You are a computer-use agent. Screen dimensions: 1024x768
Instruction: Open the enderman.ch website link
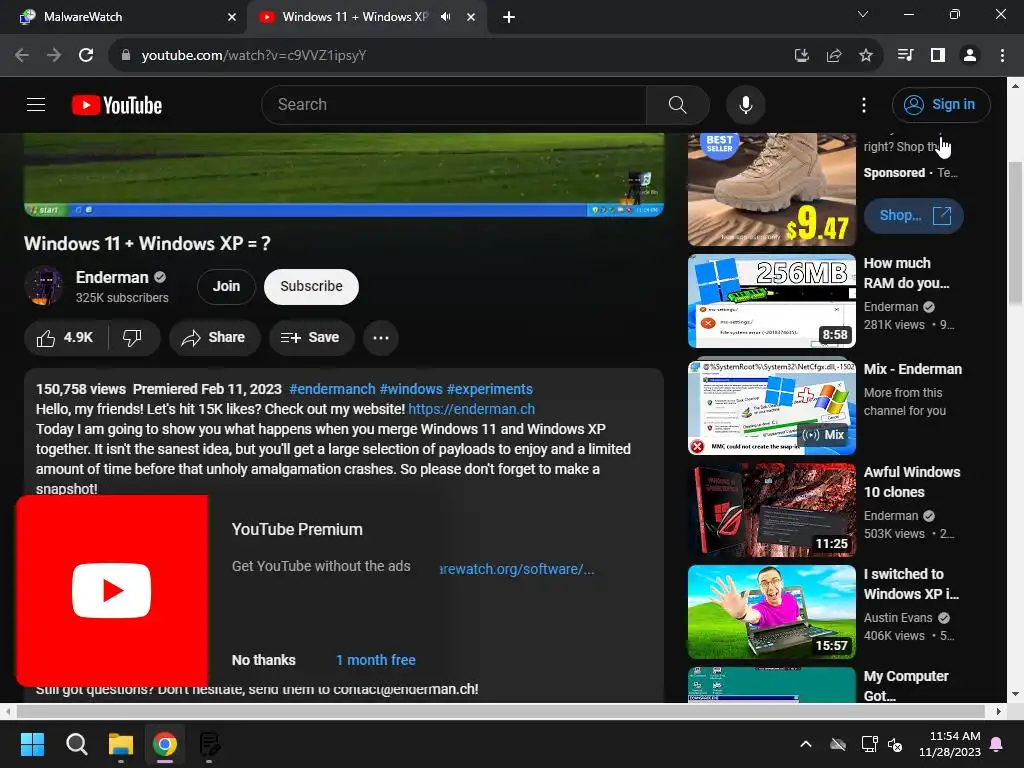click(x=472, y=409)
